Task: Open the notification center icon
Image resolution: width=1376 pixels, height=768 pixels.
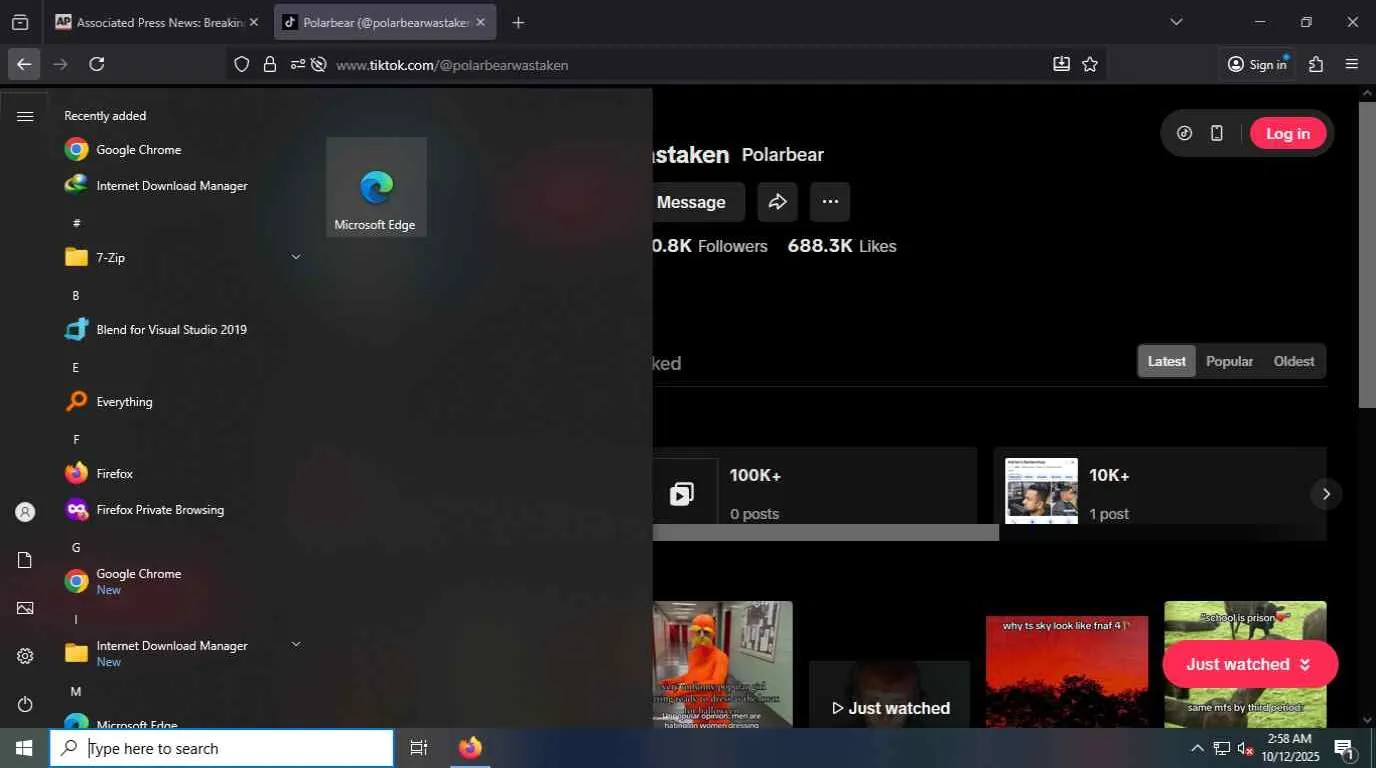Action: coord(1345,748)
